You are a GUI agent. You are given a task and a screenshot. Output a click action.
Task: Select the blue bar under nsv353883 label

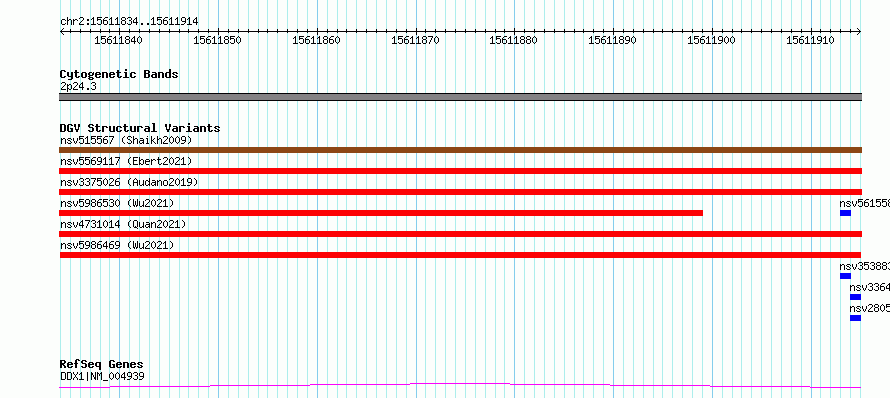pyautogui.click(x=845, y=276)
